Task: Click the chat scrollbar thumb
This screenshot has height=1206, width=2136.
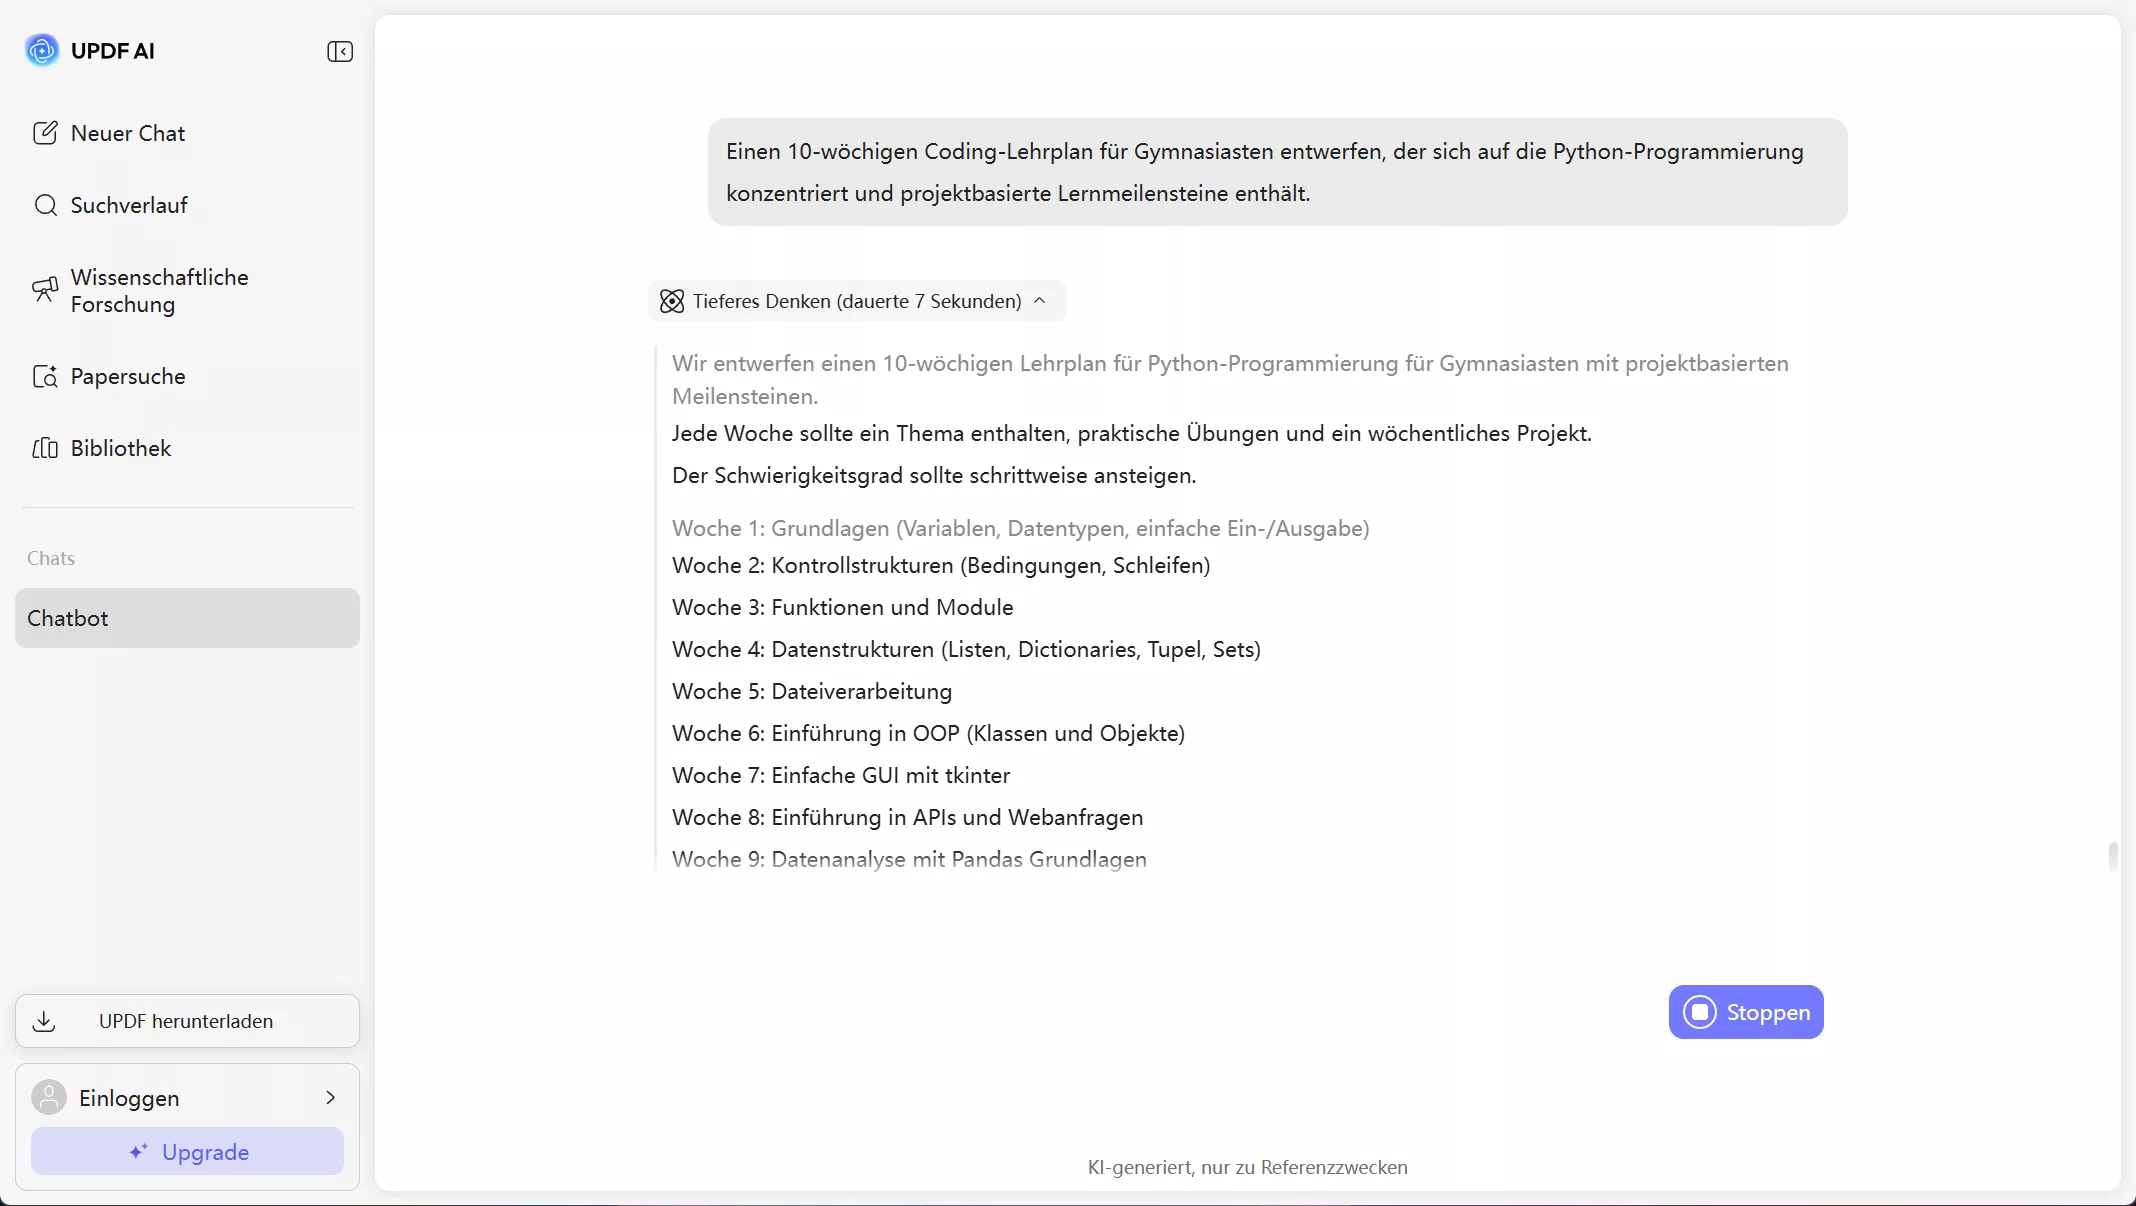Action: (2112, 857)
